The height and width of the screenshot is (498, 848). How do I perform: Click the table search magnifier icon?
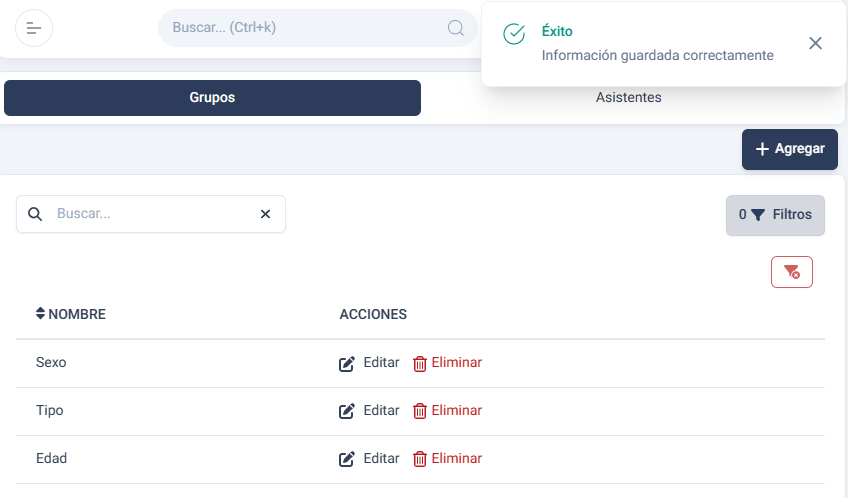35,214
